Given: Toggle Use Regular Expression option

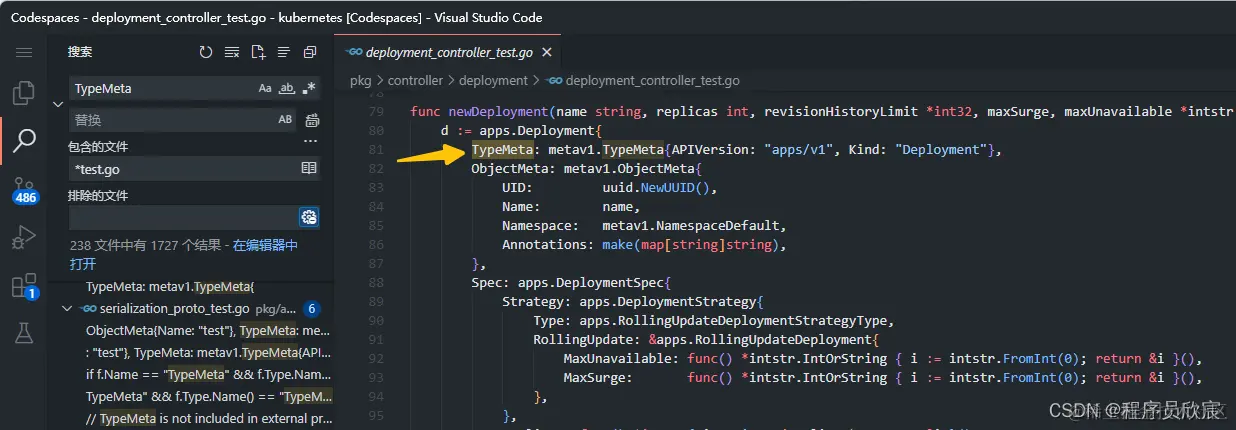Looking at the screenshot, I should tap(309, 88).
